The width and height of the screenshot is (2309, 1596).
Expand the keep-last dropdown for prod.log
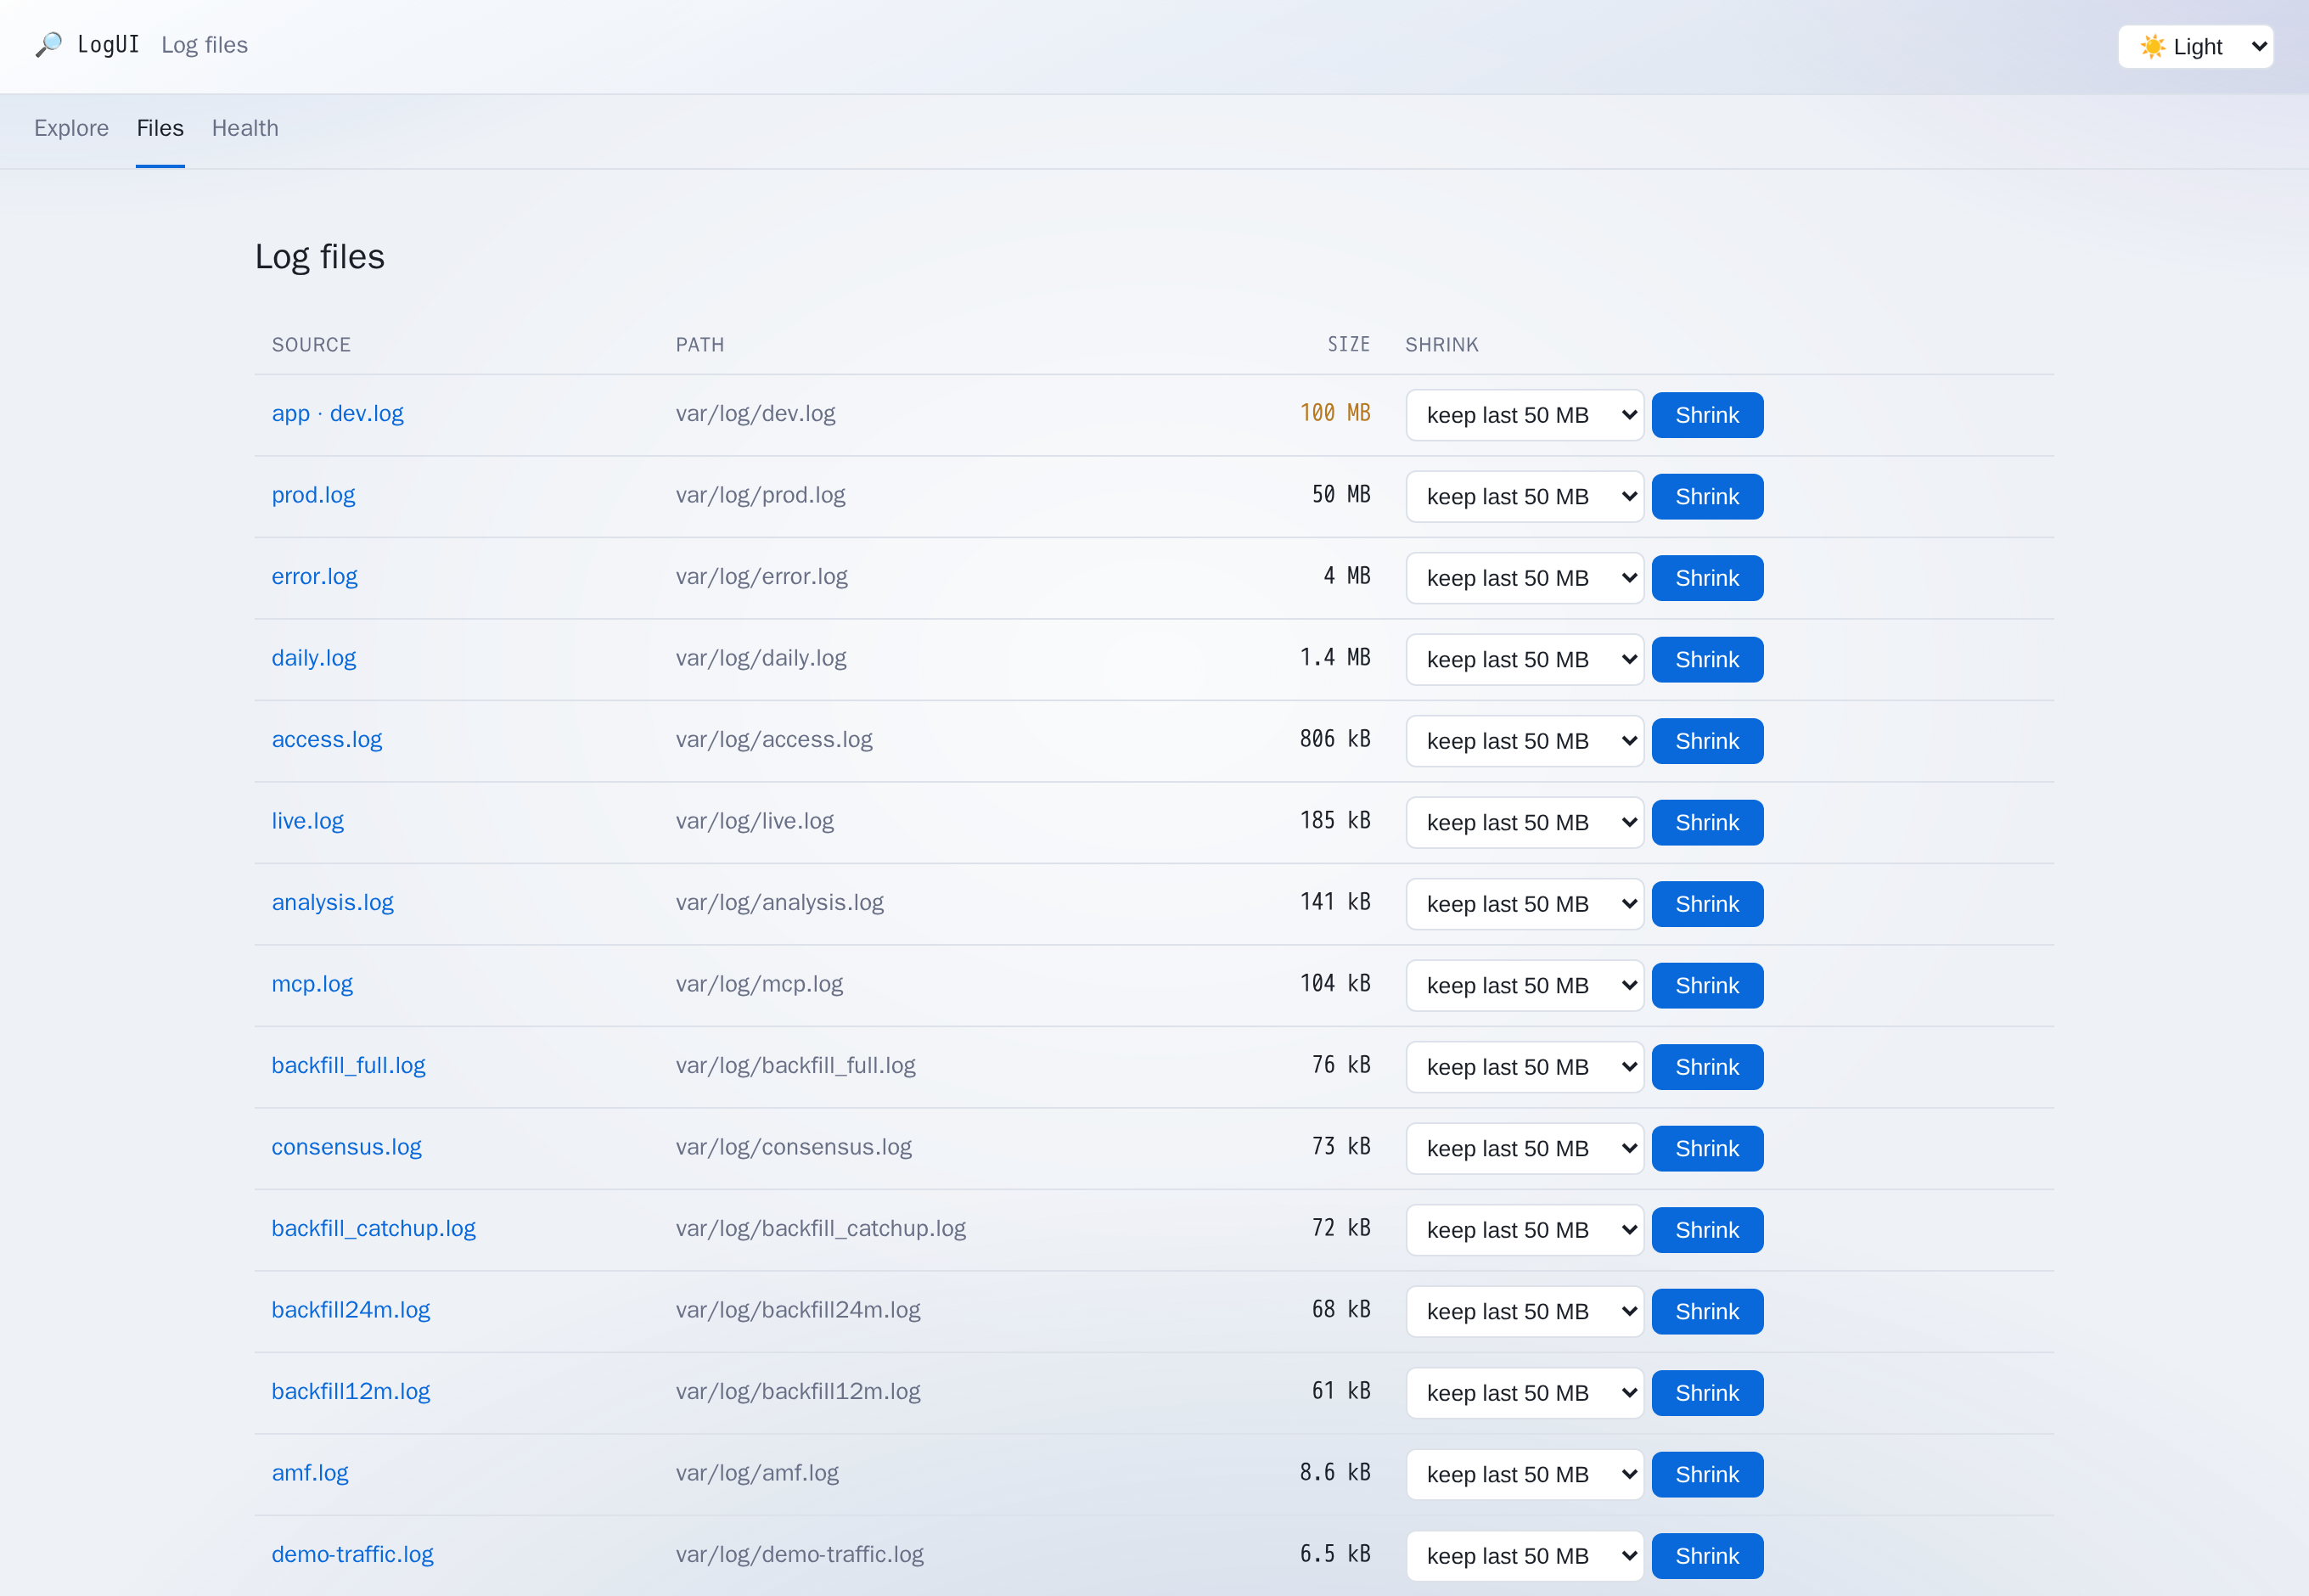pos(1524,497)
